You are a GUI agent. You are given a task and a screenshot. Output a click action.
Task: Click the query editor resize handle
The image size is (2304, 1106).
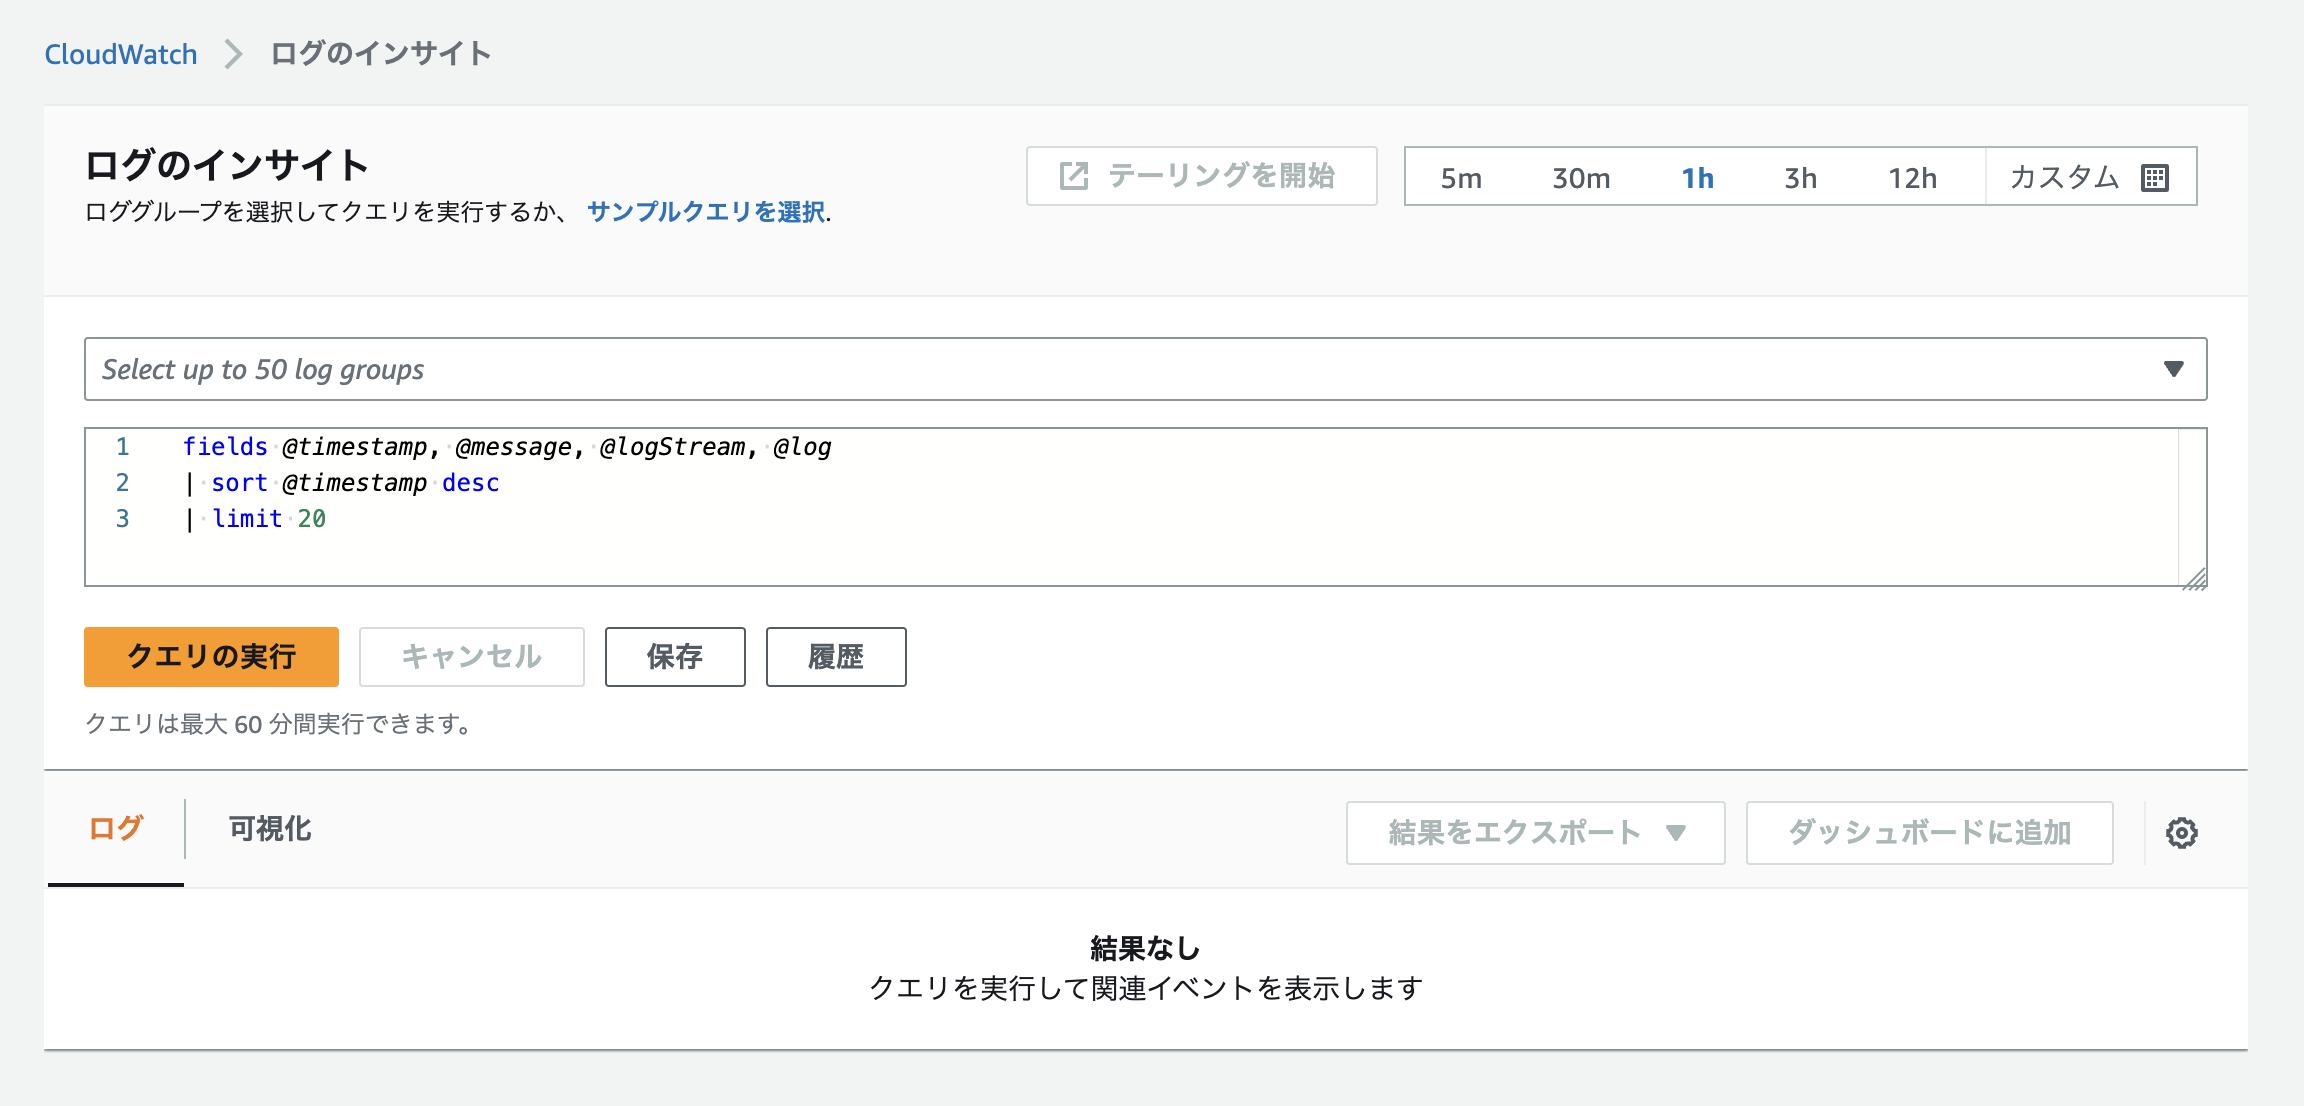(2194, 578)
